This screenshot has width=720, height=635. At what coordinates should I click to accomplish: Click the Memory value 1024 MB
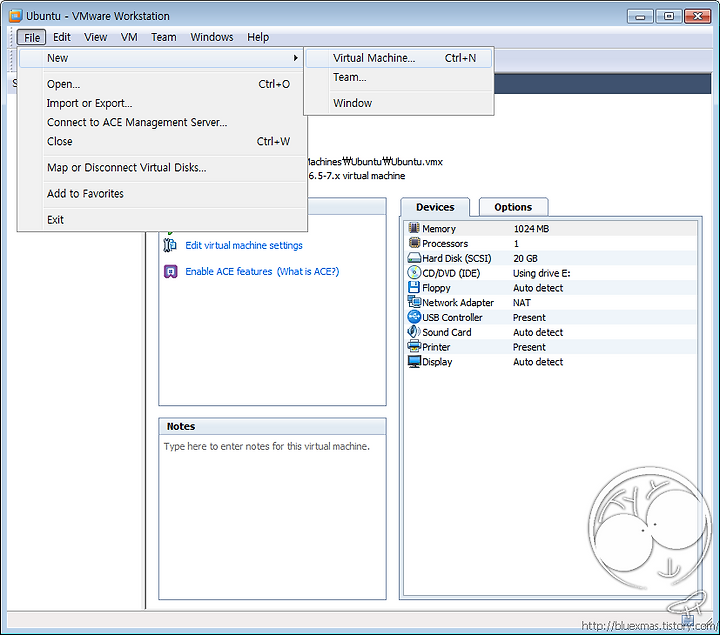(x=531, y=229)
